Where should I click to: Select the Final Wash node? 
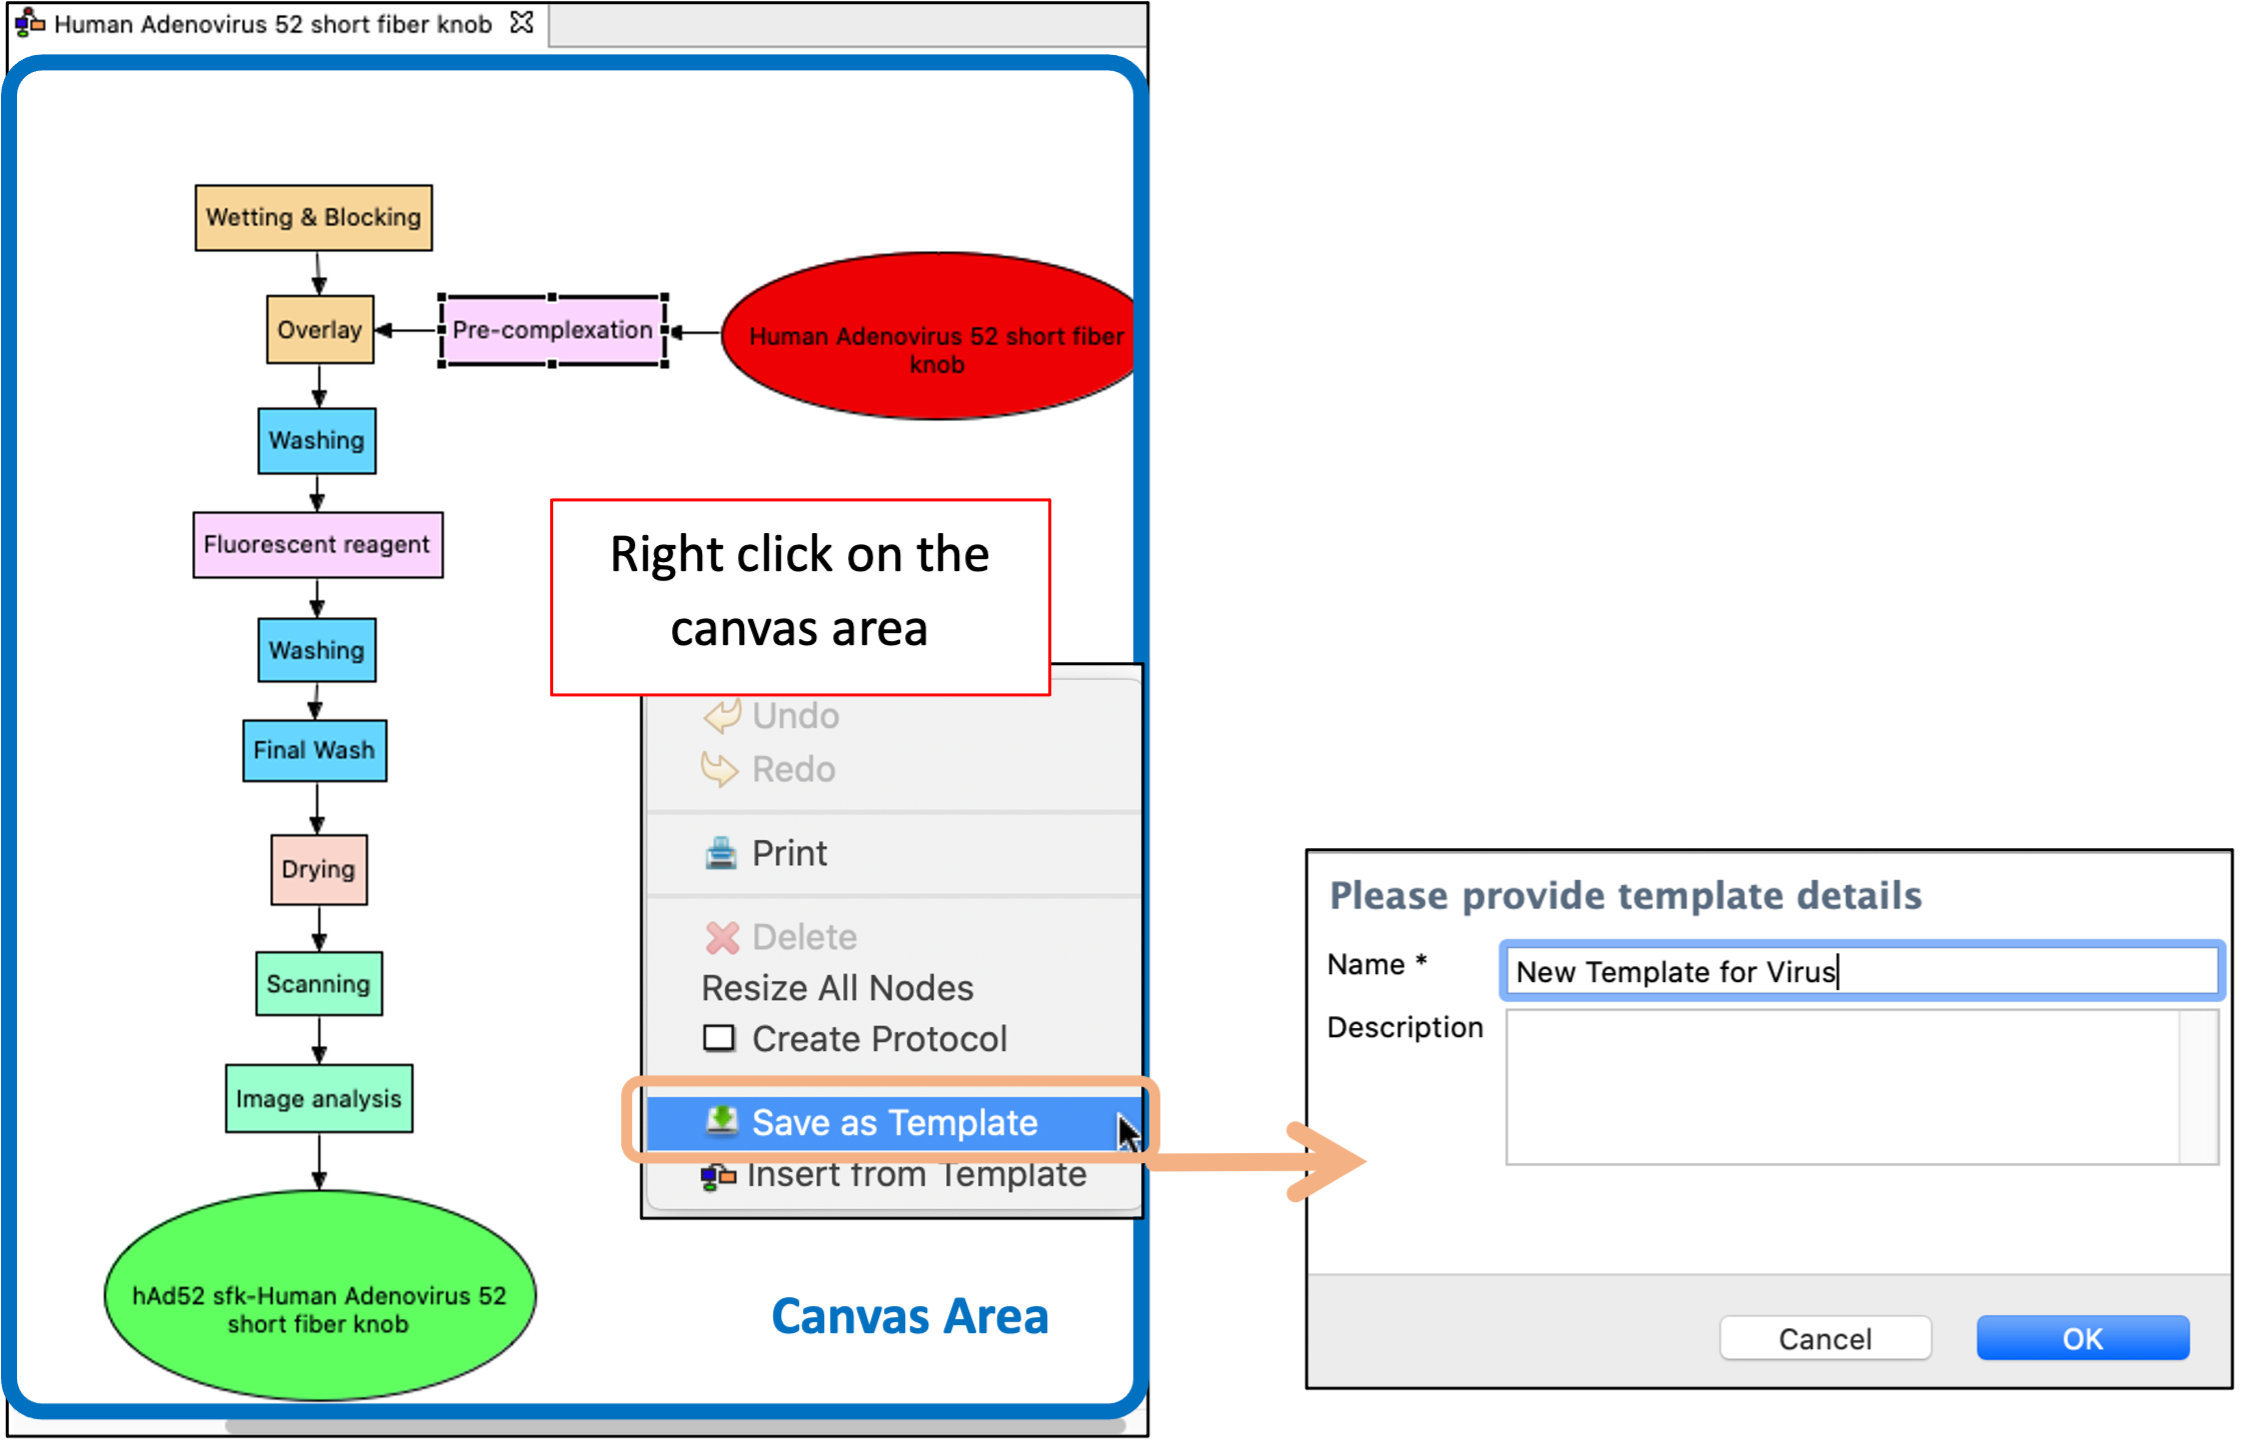click(314, 750)
